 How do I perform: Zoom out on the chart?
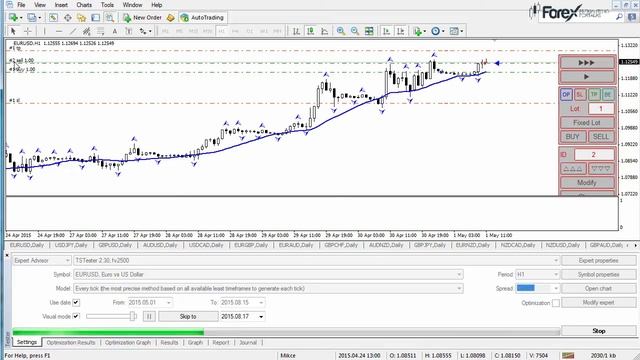tap(355, 31)
